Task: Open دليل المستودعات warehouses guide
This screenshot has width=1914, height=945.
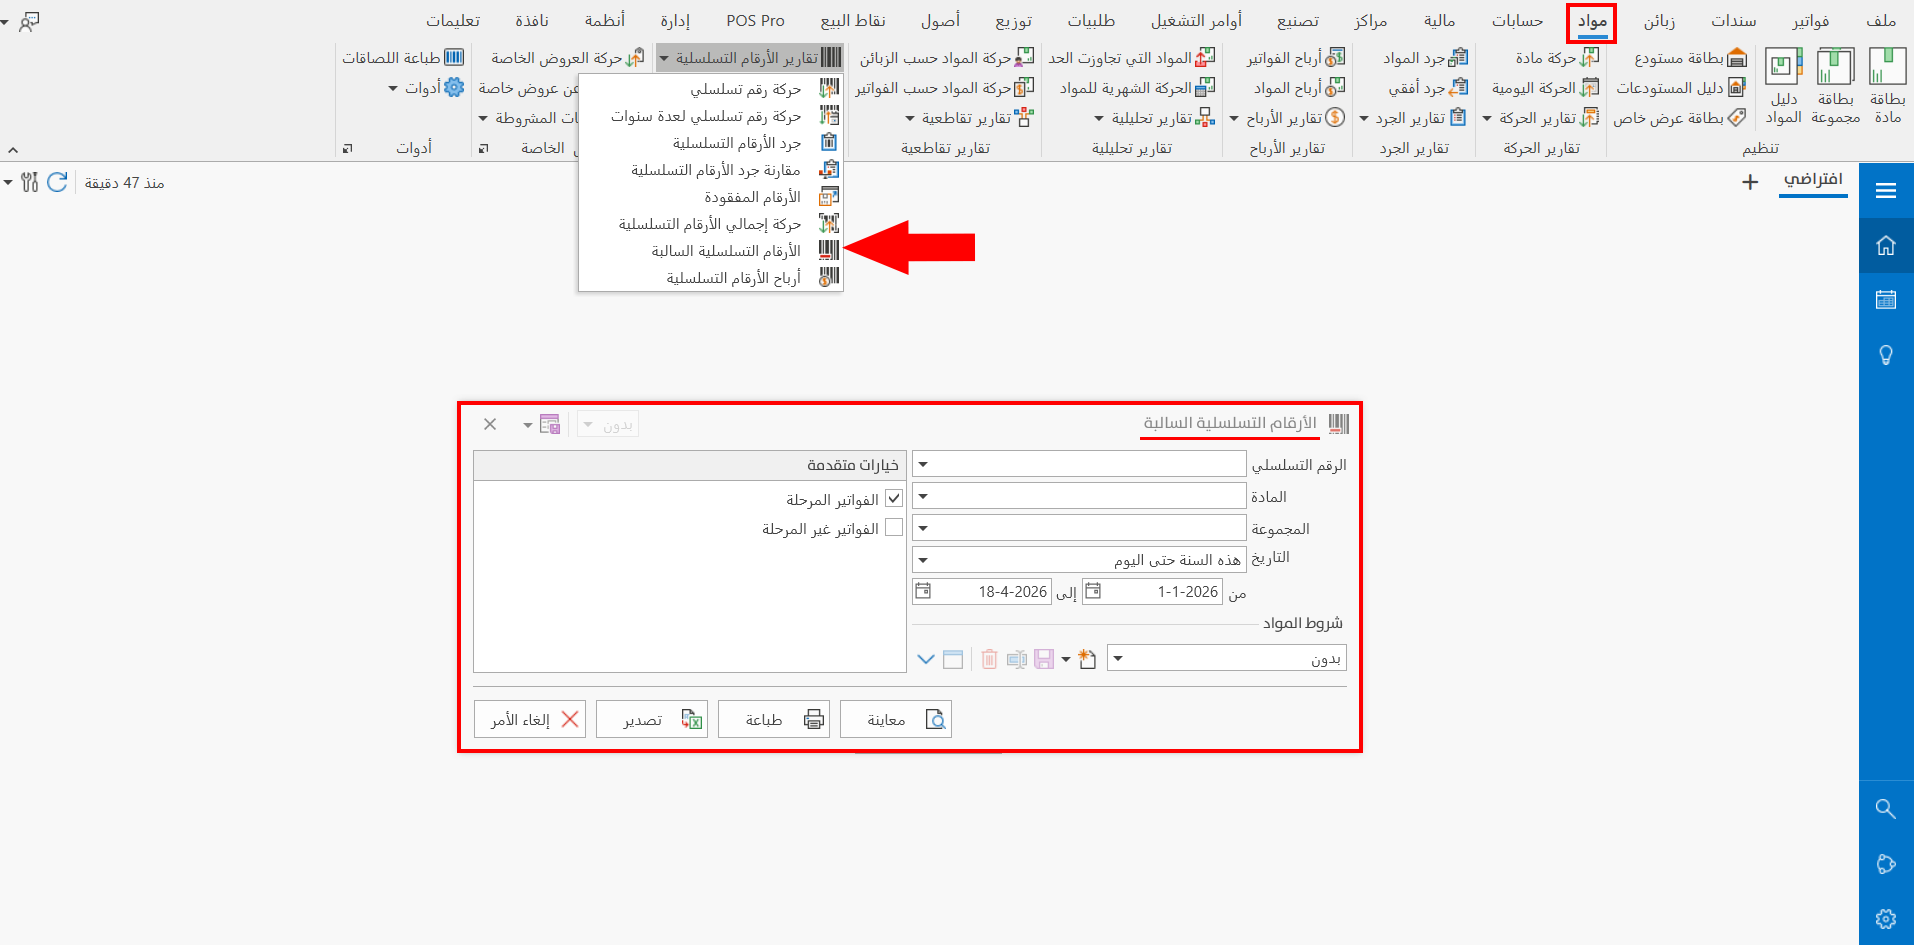Action: [1681, 88]
